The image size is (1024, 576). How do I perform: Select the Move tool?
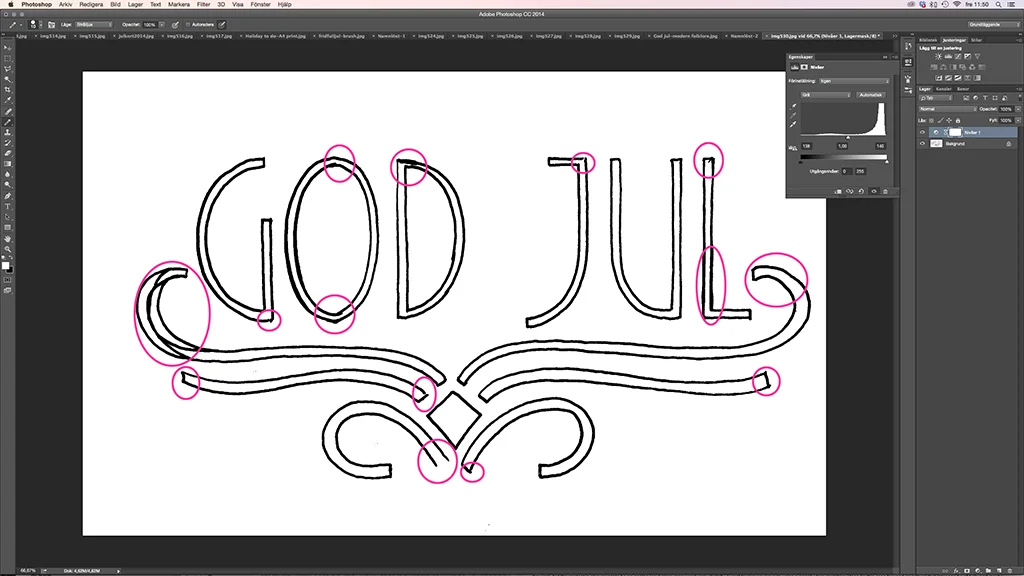click(x=8, y=48)
